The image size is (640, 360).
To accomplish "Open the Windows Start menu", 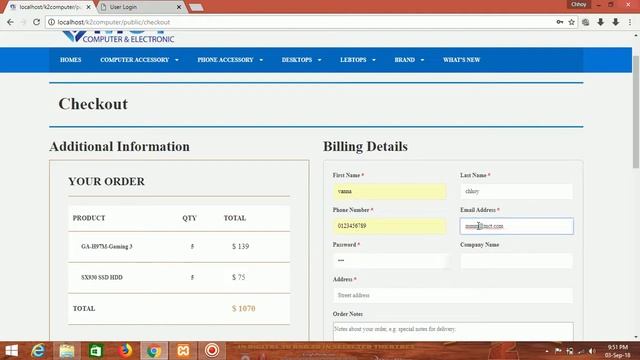I will pyautogui.click(x=11, y=351).
